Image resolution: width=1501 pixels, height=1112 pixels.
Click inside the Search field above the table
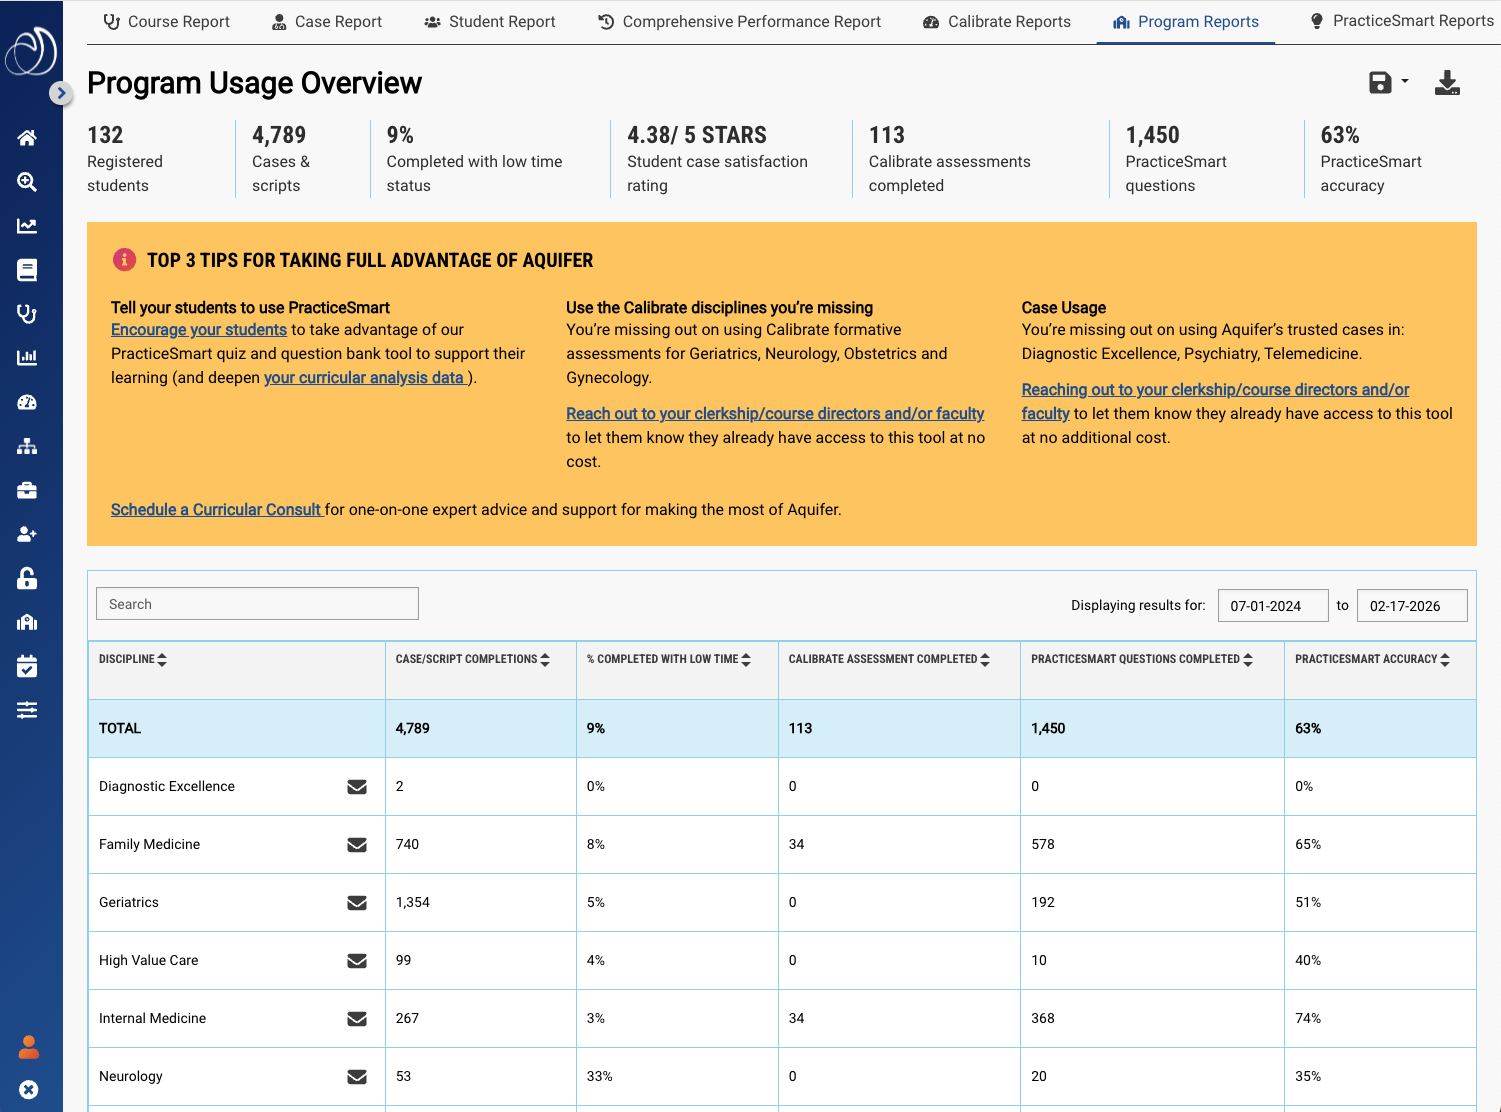[x=256, y=603]
